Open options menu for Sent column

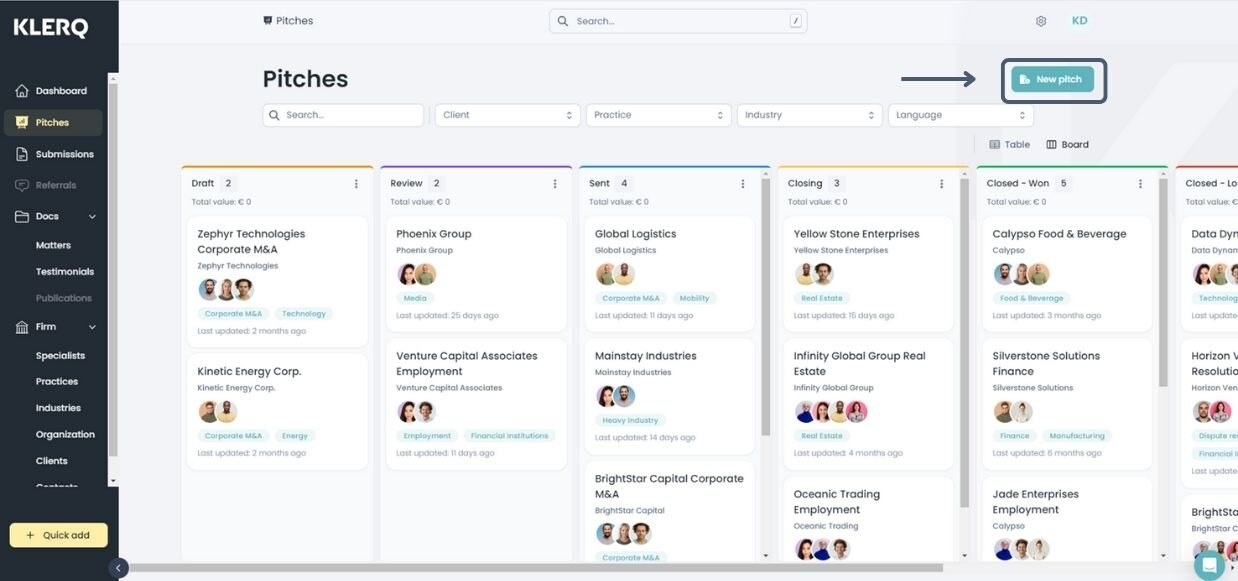click(743, 184)
